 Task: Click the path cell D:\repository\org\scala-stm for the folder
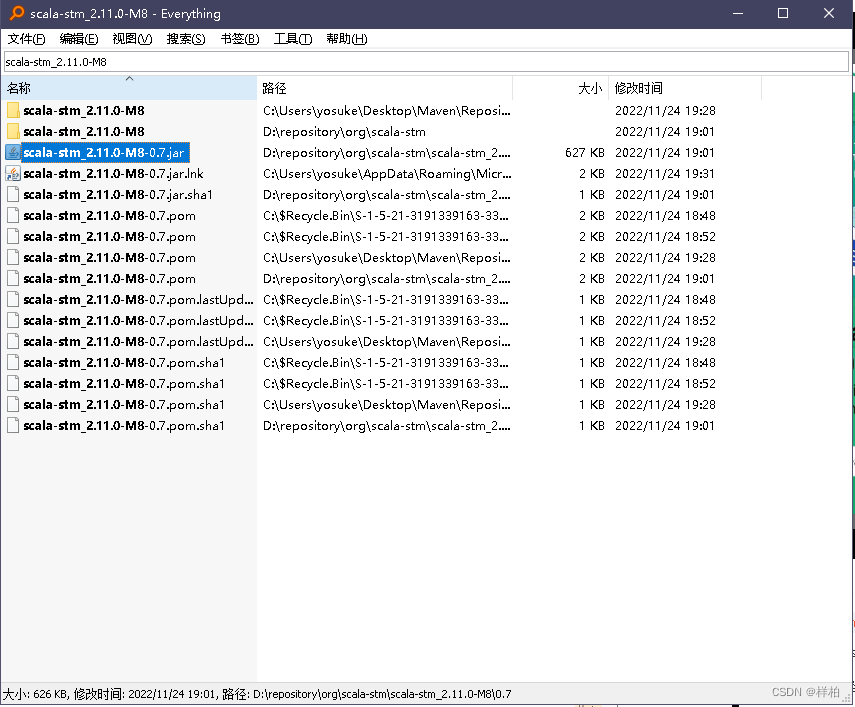pyautogui.click(x=344, y=131)
